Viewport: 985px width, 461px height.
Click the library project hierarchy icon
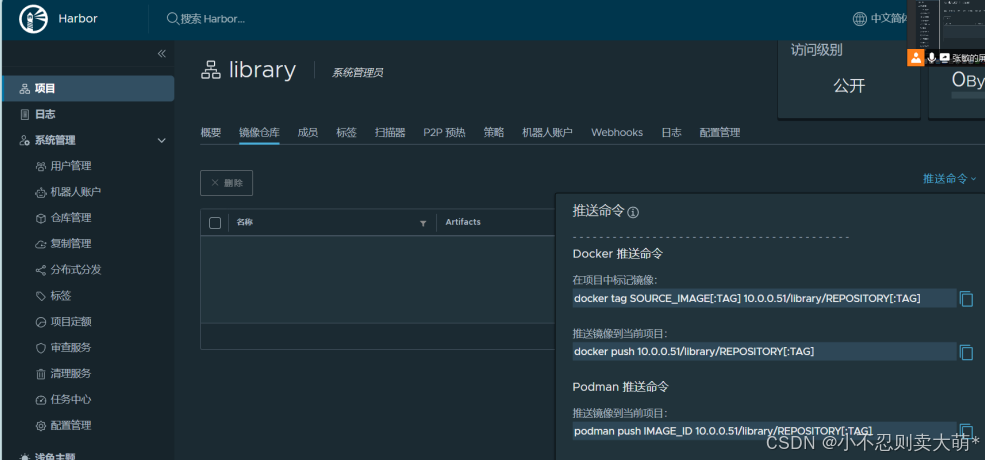click(x=211, y=70)
